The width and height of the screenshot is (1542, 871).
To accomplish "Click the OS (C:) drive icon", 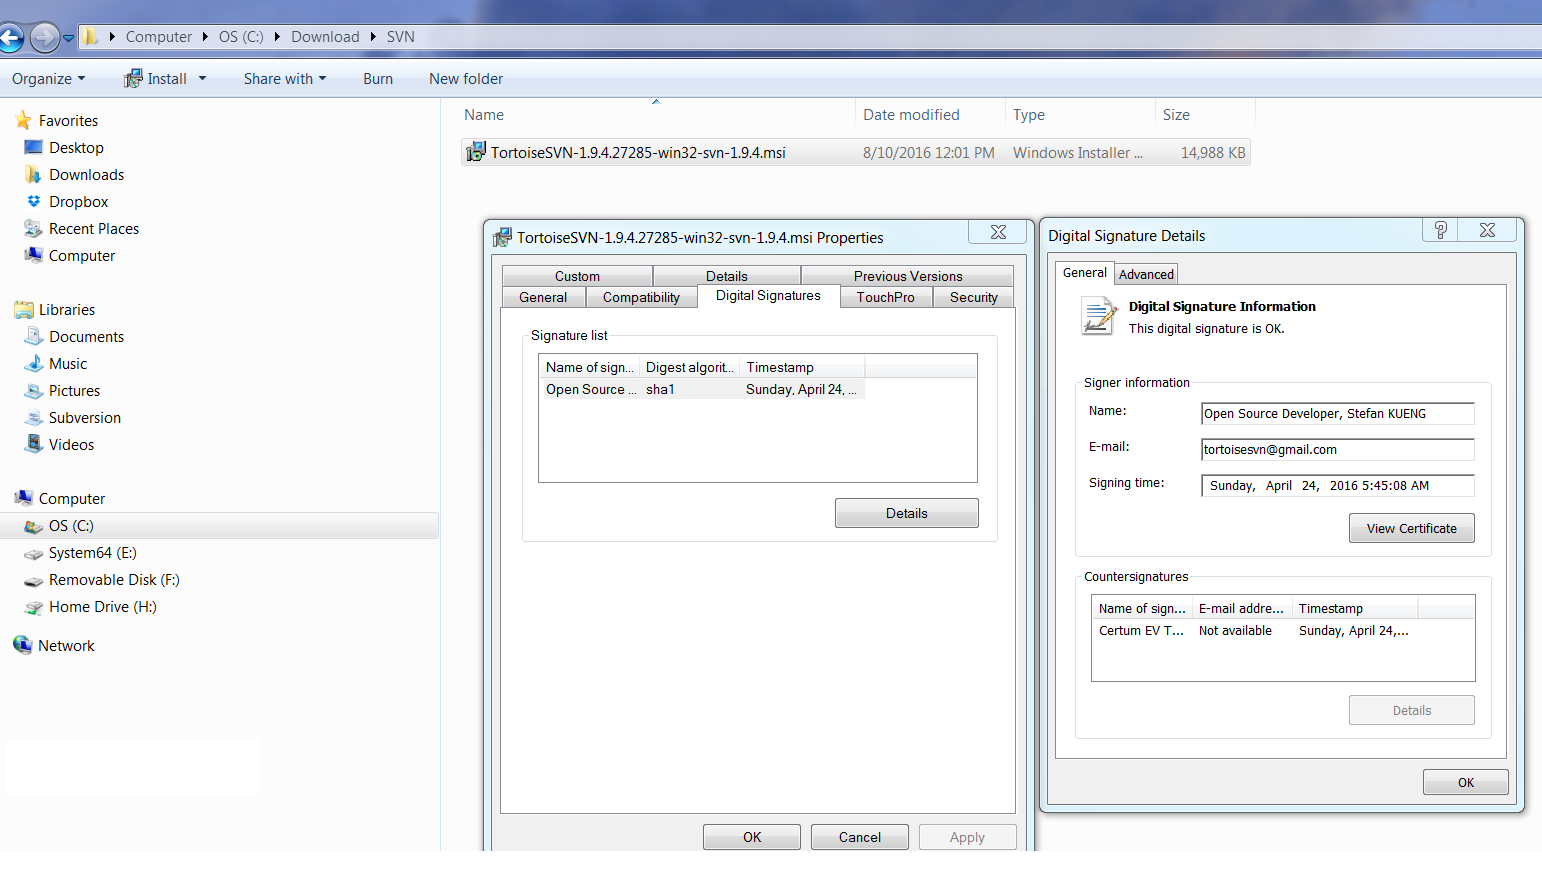I will [x=33, y=526].
